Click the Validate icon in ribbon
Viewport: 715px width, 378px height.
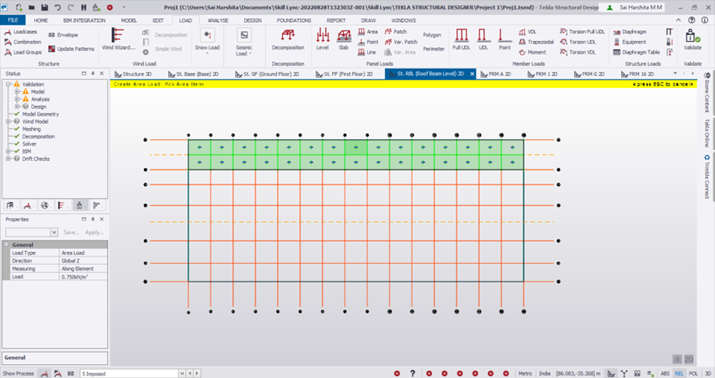(x=692, y=39)
